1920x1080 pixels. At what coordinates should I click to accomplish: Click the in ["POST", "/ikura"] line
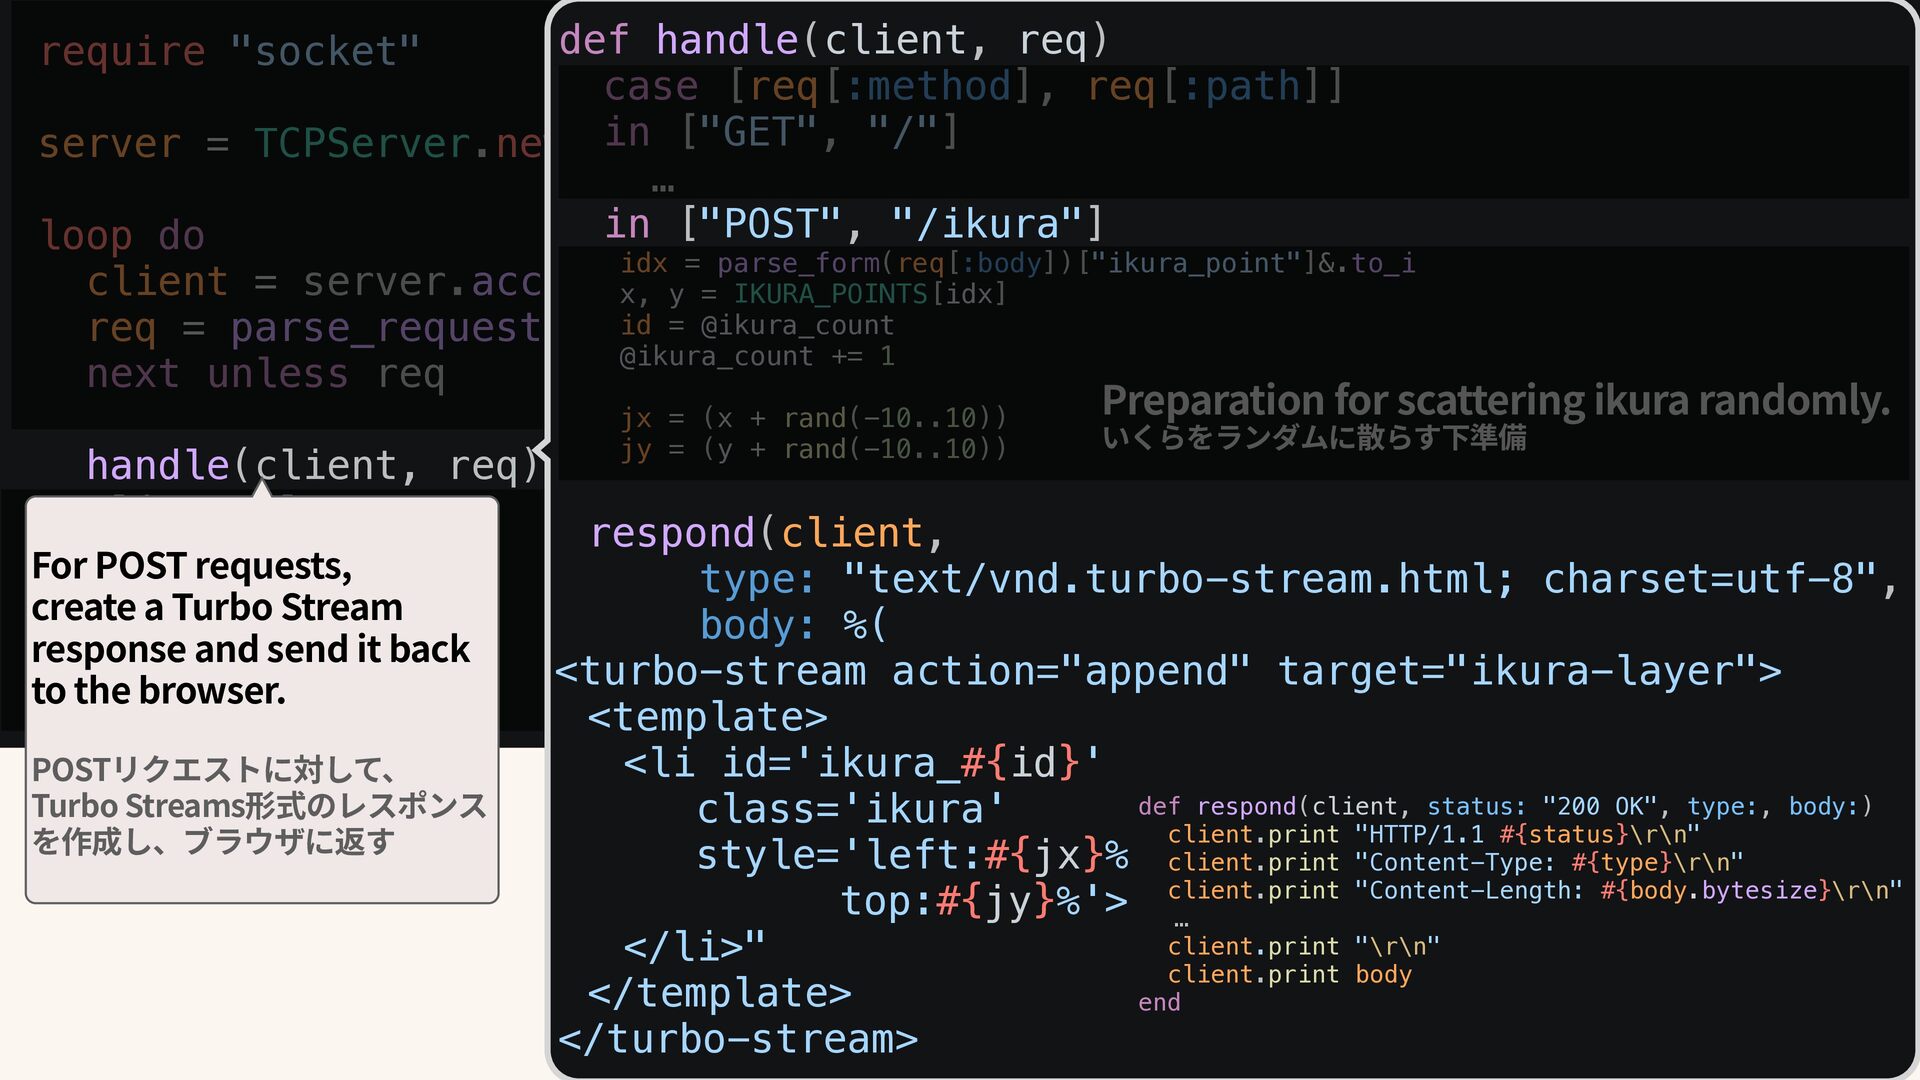tap(853, 224)
